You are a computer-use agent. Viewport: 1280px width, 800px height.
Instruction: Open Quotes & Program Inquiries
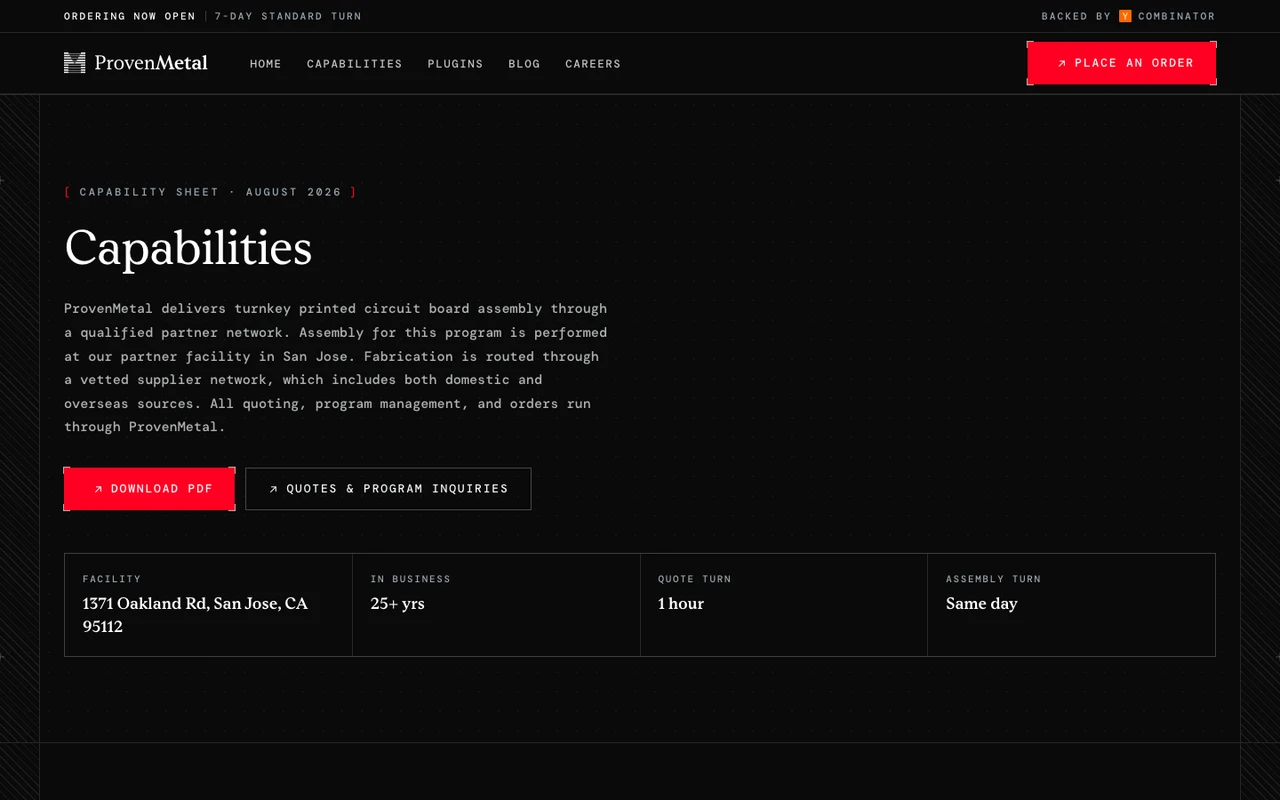coord(388,489)
